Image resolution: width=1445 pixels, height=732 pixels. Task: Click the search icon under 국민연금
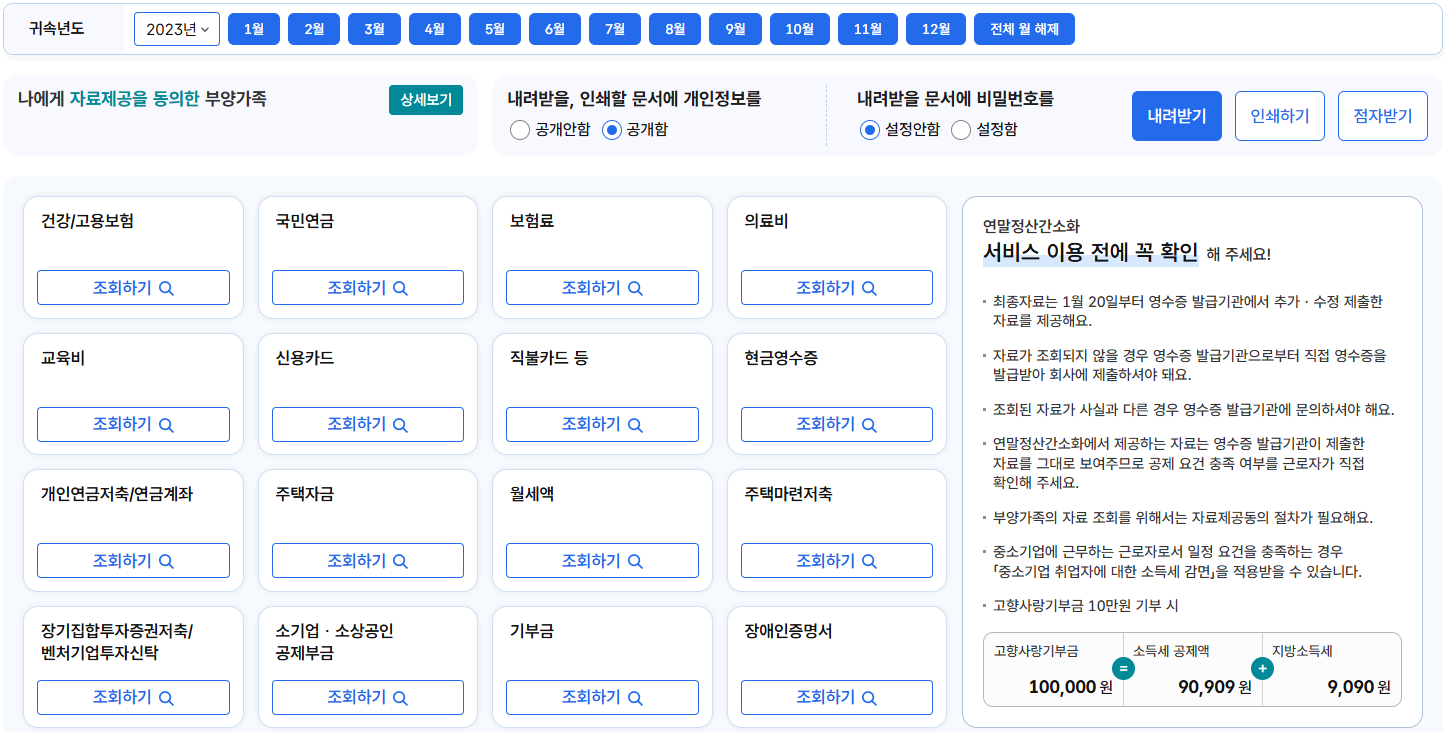coord(400,288)
